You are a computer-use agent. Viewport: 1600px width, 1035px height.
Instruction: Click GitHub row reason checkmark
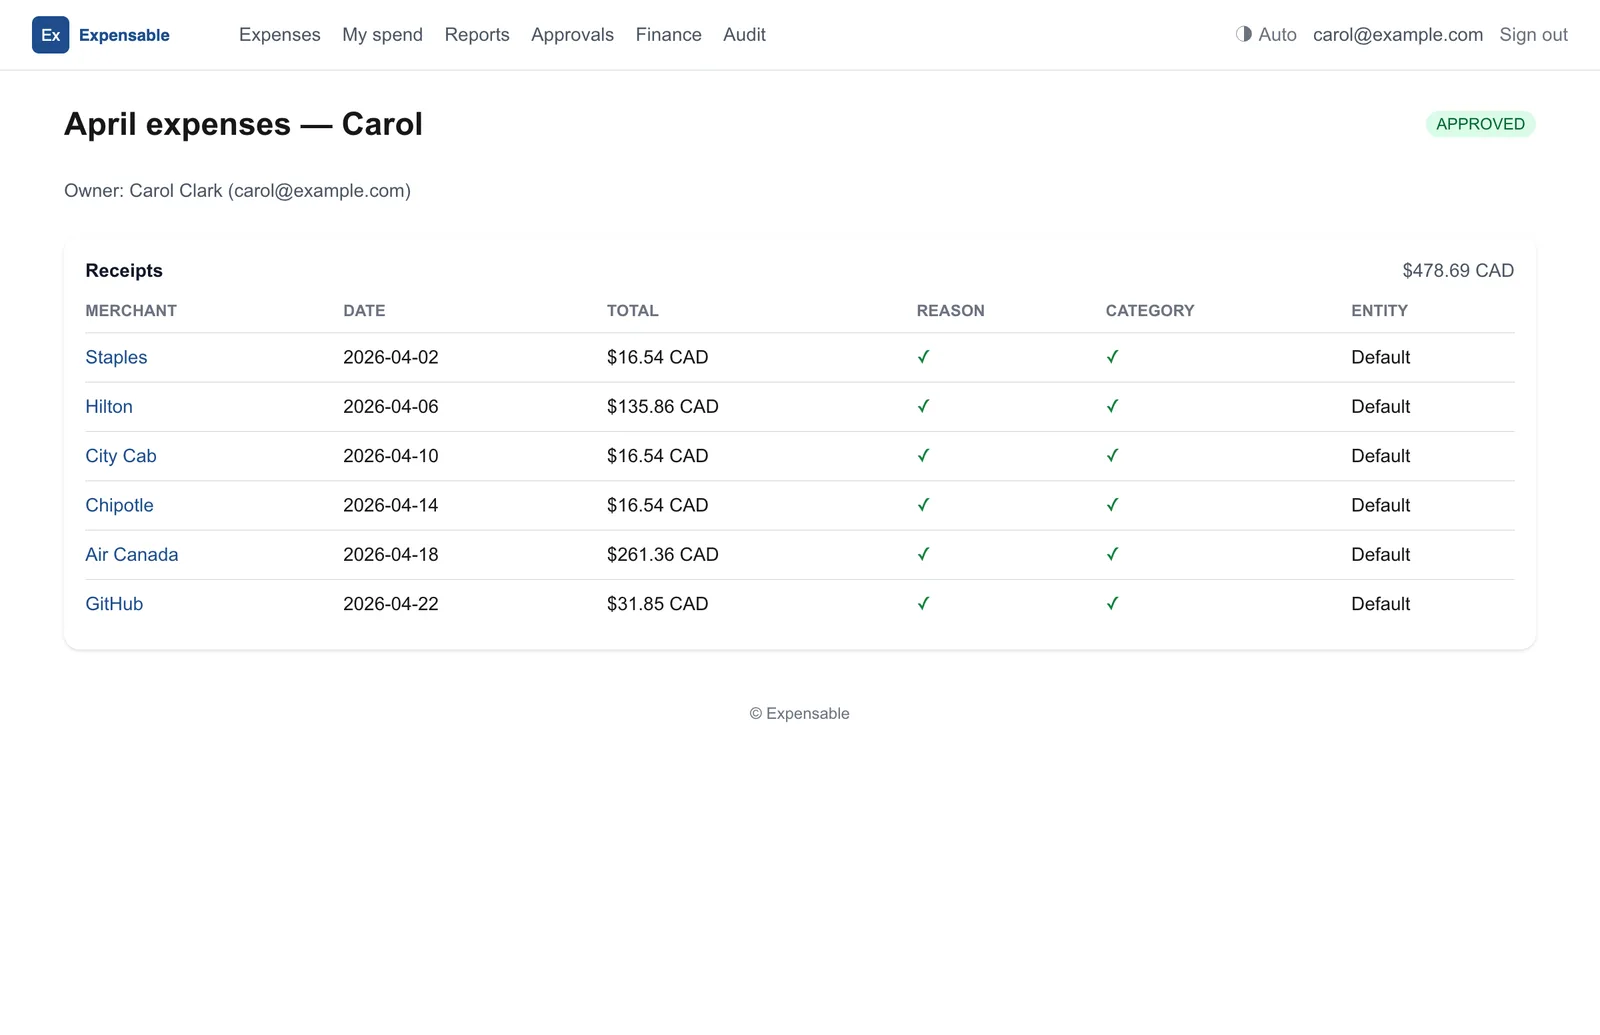(924, 604)
